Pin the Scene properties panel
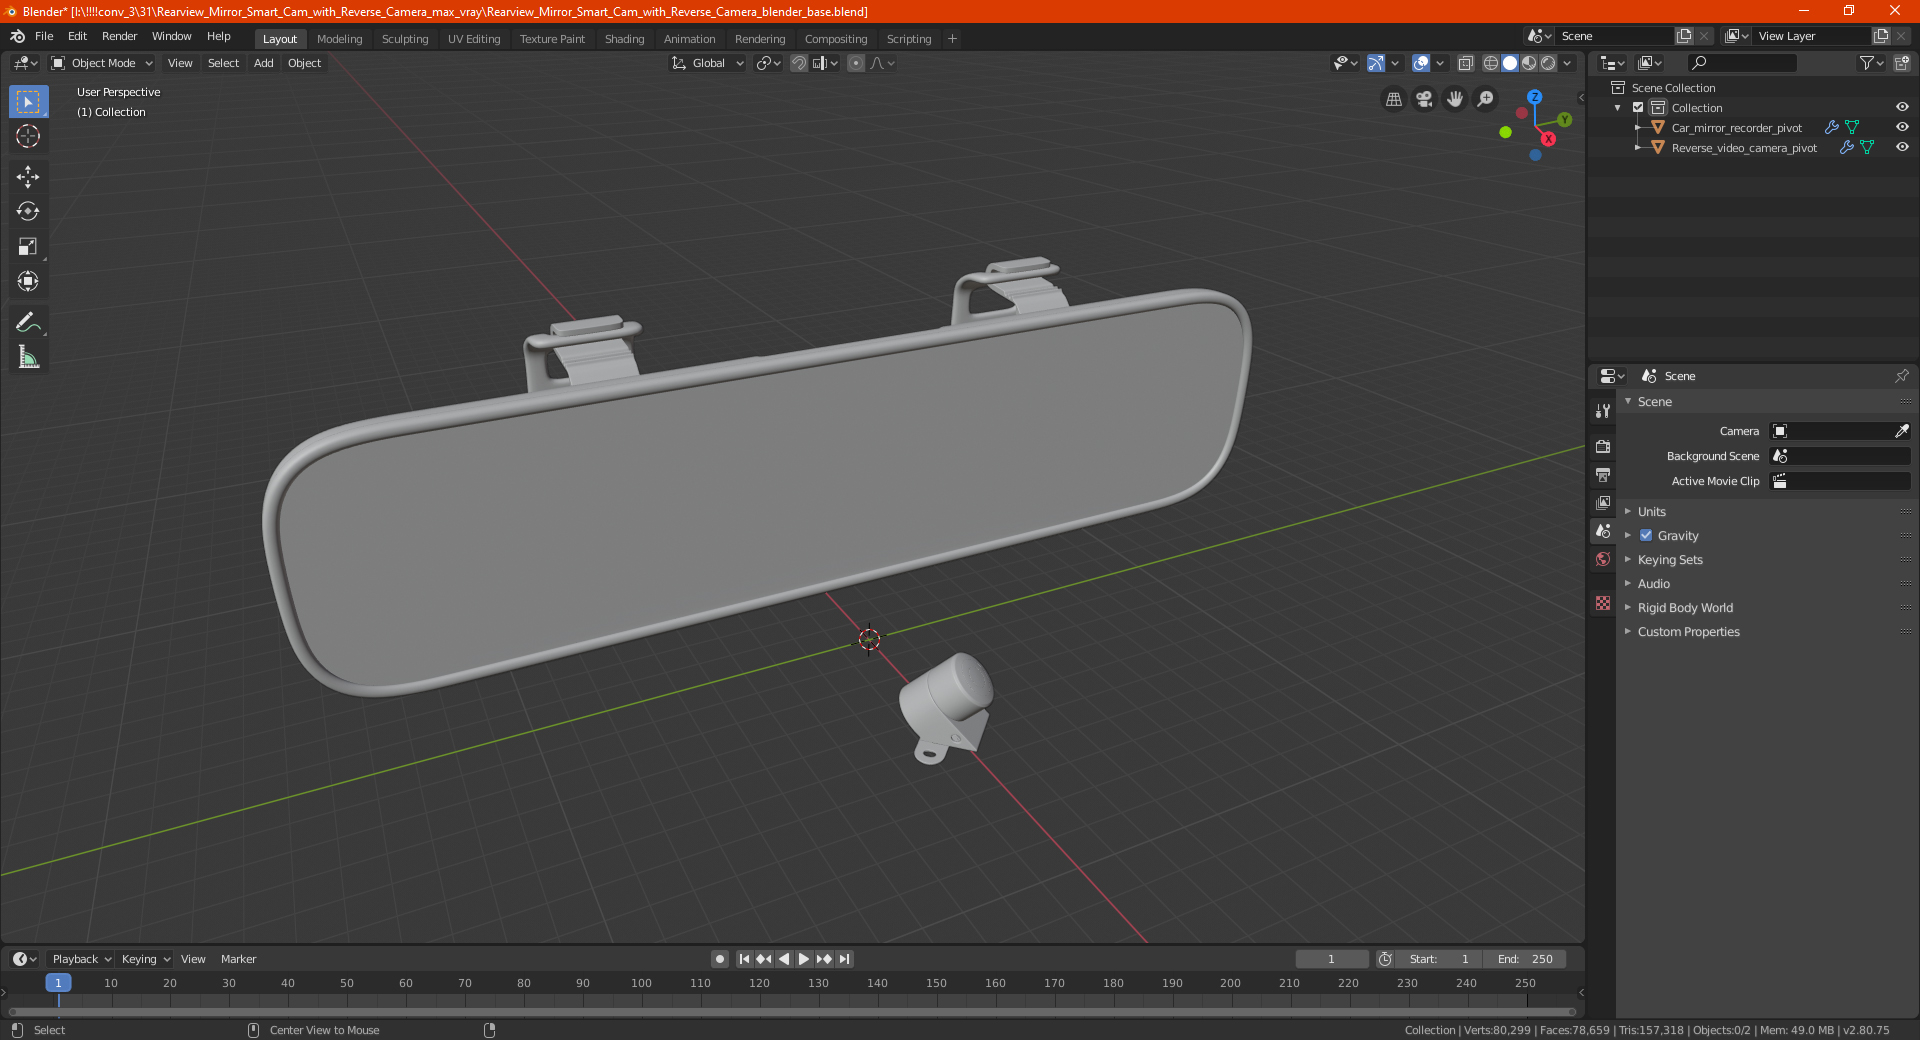 [1901, 376]
